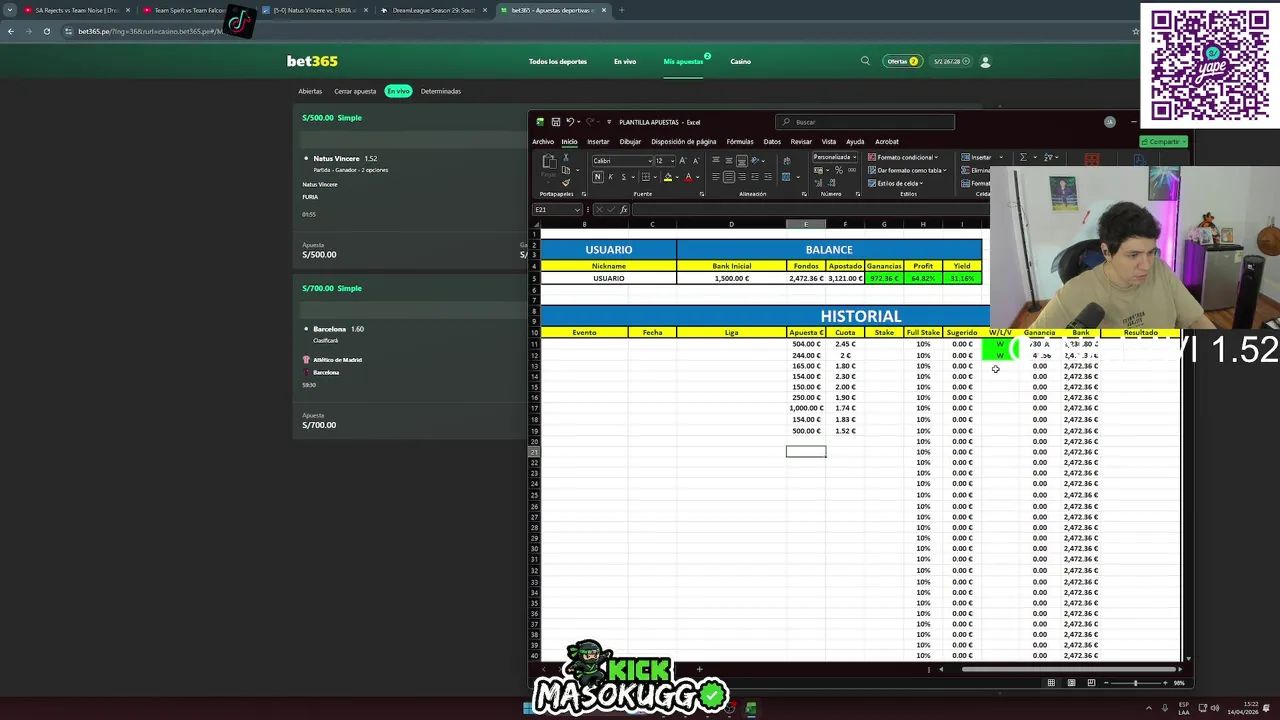
Task: Apply the yellow fill color bucket
Action: [x=668, y=177]
